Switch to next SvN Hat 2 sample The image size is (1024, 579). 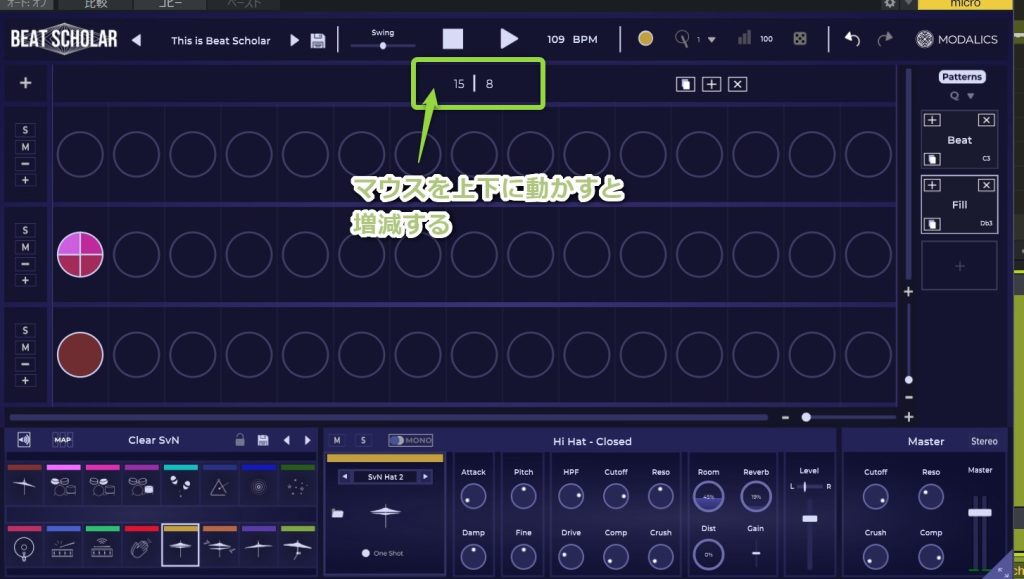click(426, 477)
